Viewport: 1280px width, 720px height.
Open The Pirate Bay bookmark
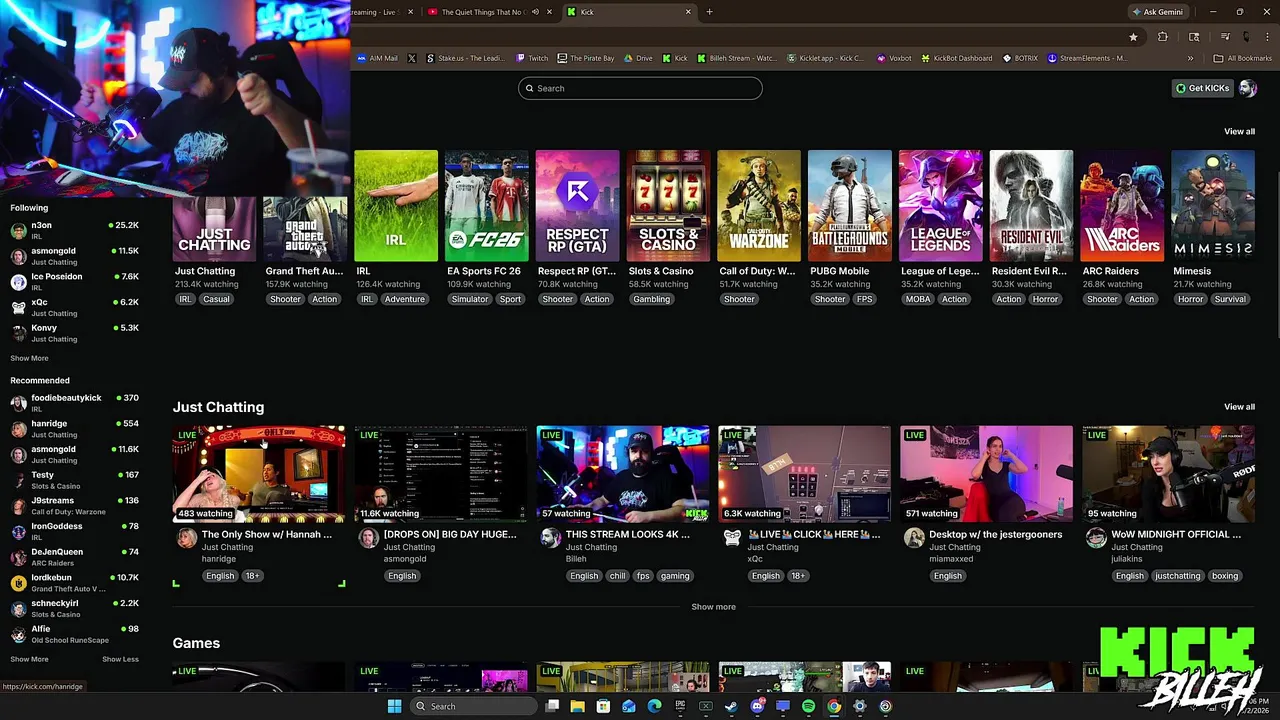point(586,58)
